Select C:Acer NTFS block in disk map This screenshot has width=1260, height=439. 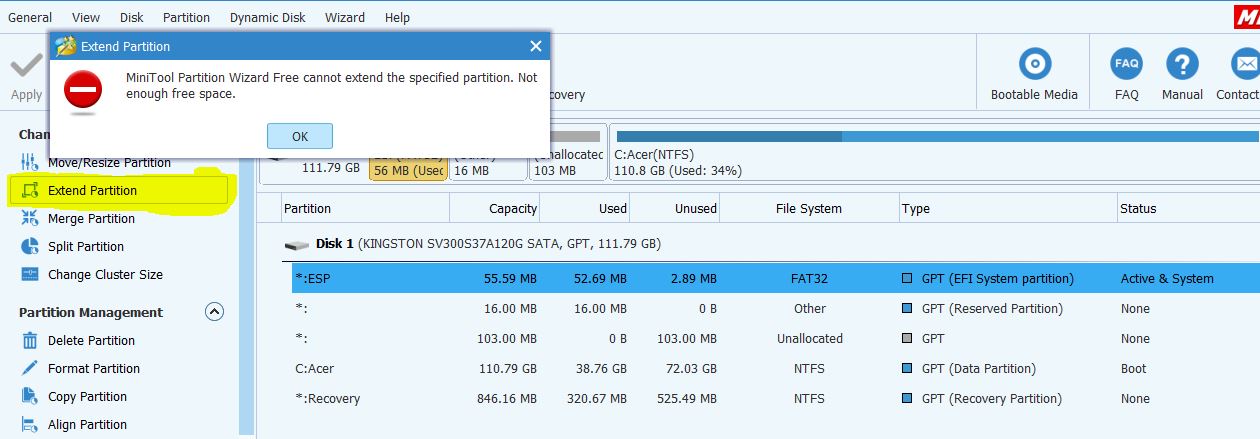tap(935, 153)
